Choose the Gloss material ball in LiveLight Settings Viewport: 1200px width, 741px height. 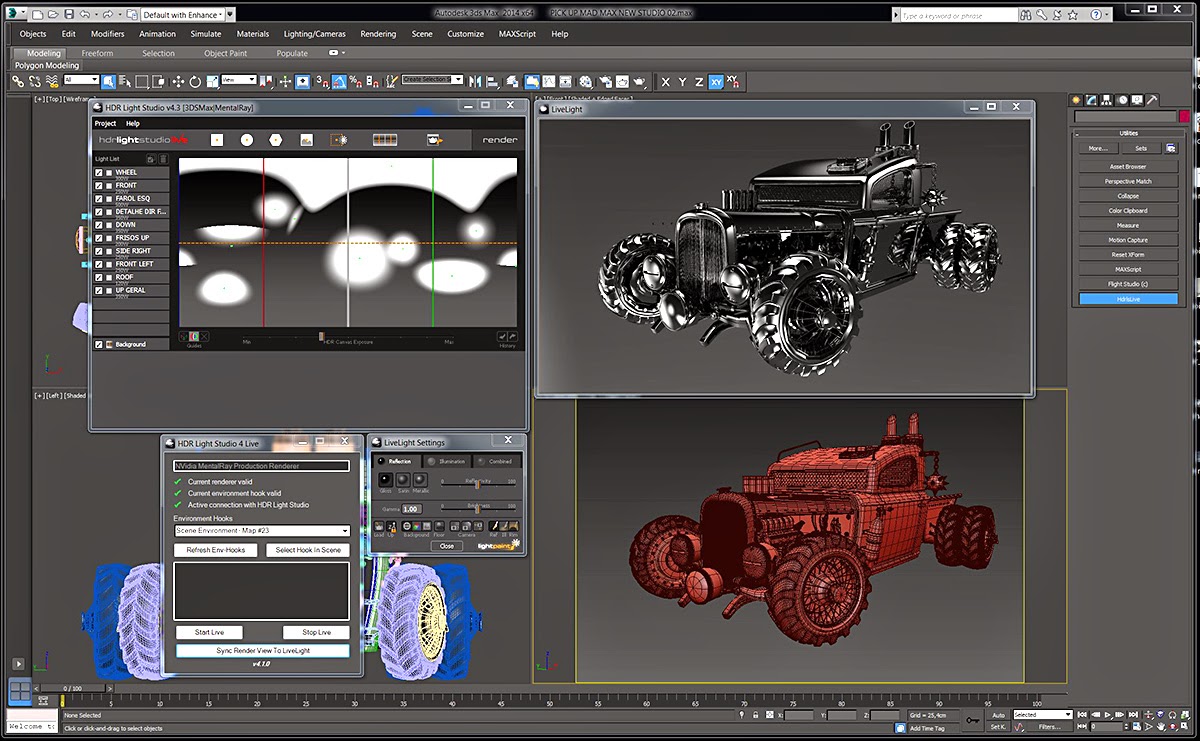(x=386, y=480)
